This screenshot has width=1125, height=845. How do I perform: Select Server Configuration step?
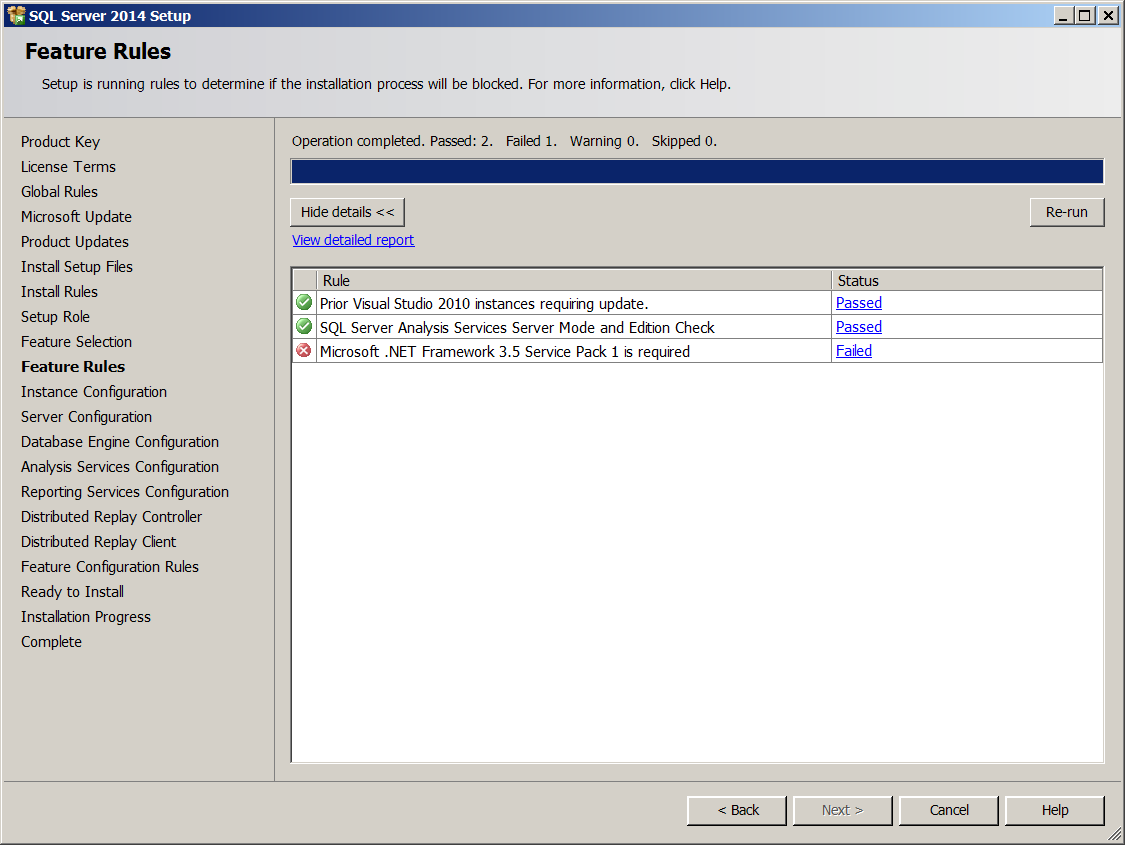(x=86, y=417)
